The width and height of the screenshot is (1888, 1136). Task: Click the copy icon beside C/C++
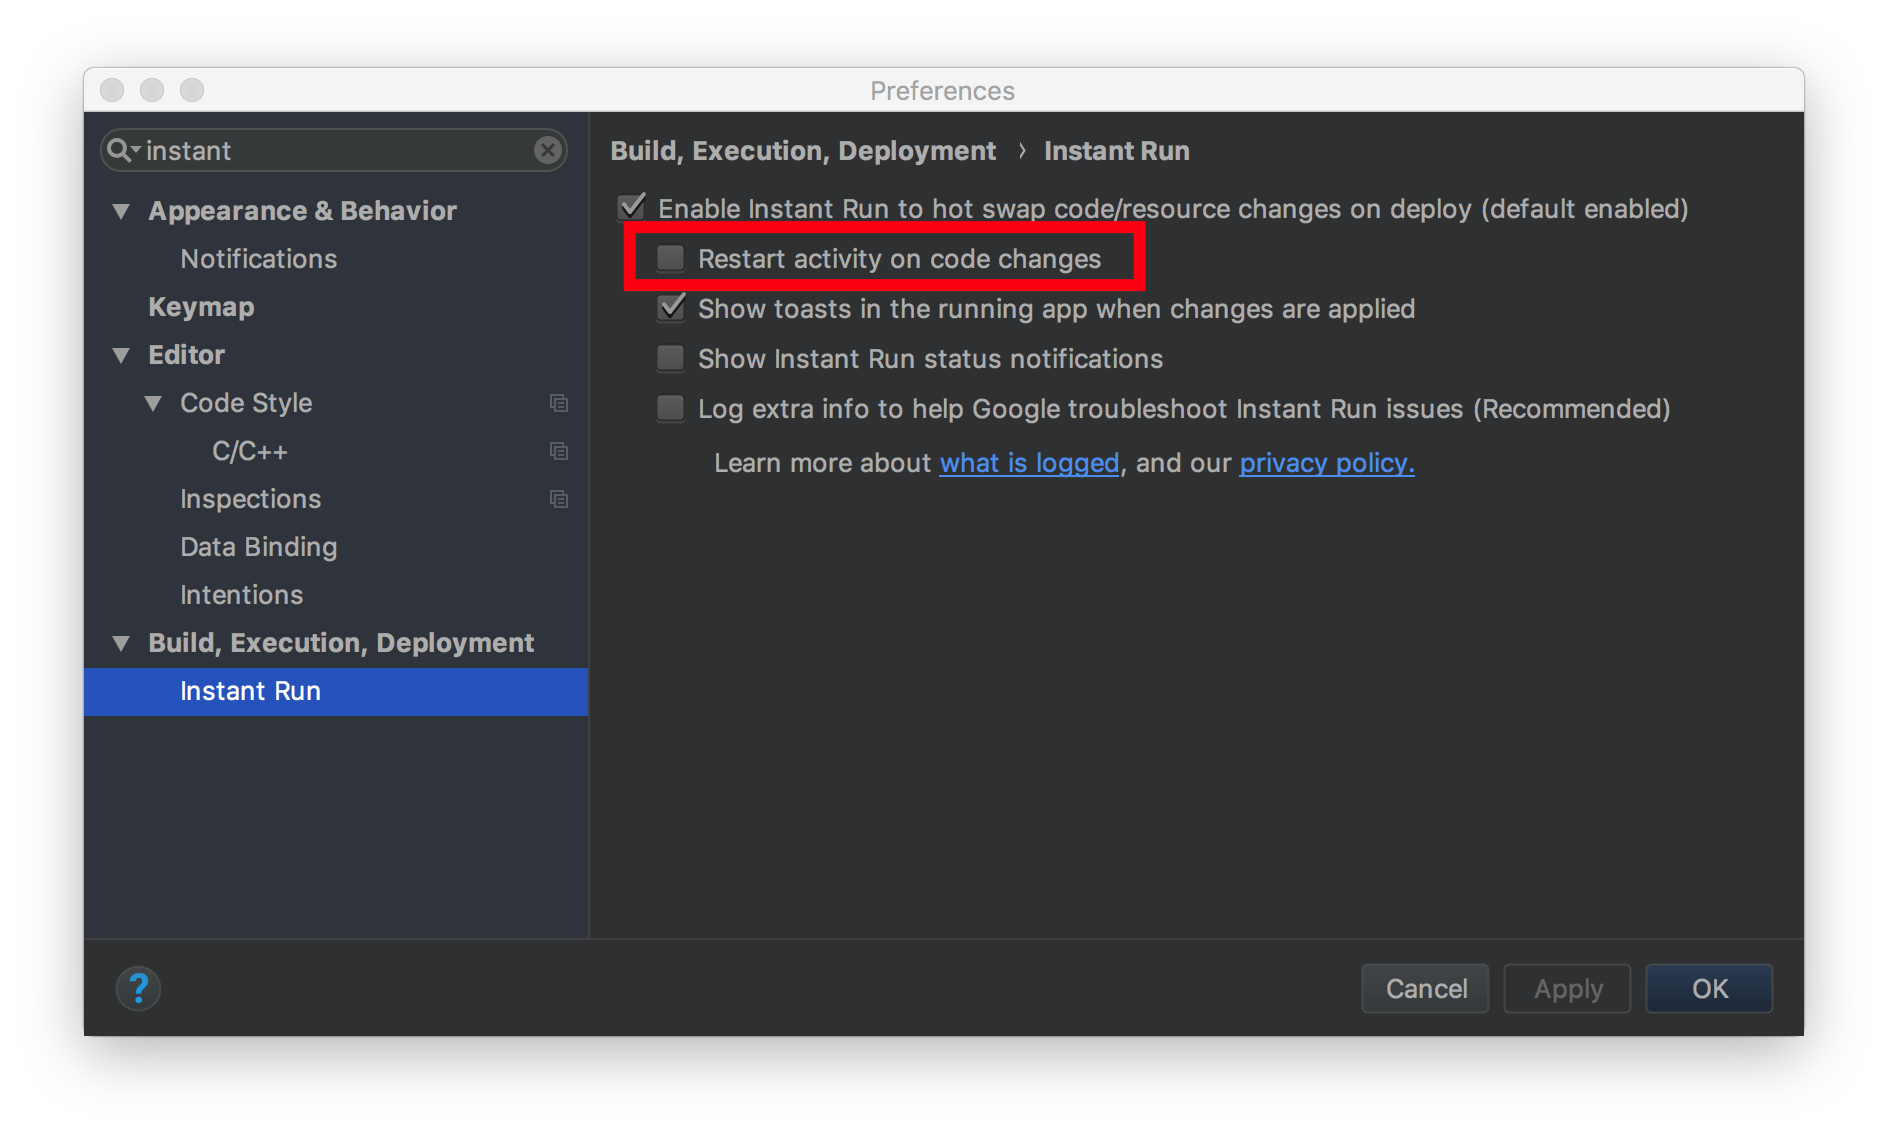point(559,451)
